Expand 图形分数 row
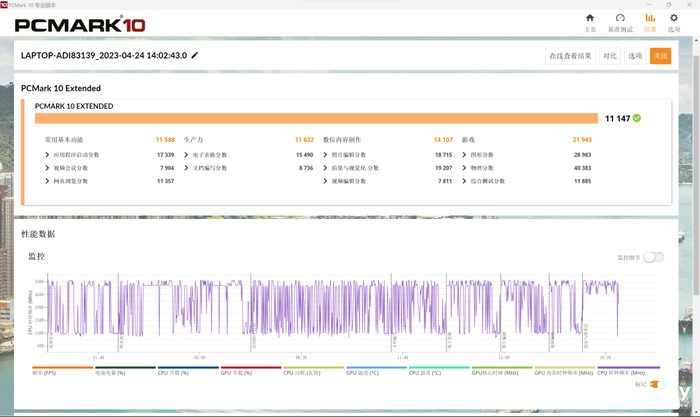700x417 pixels. 464,154
